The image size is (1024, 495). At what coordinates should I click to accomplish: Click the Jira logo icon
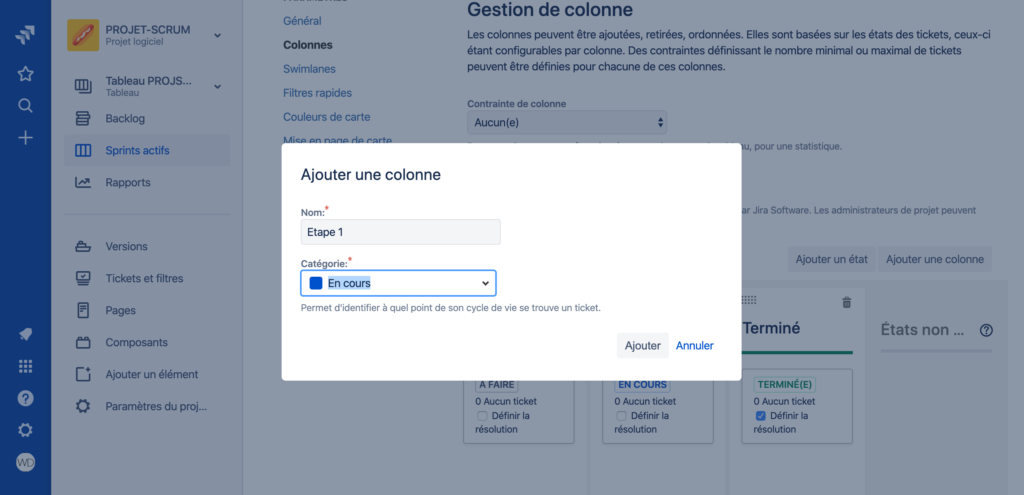click(26, 36)
